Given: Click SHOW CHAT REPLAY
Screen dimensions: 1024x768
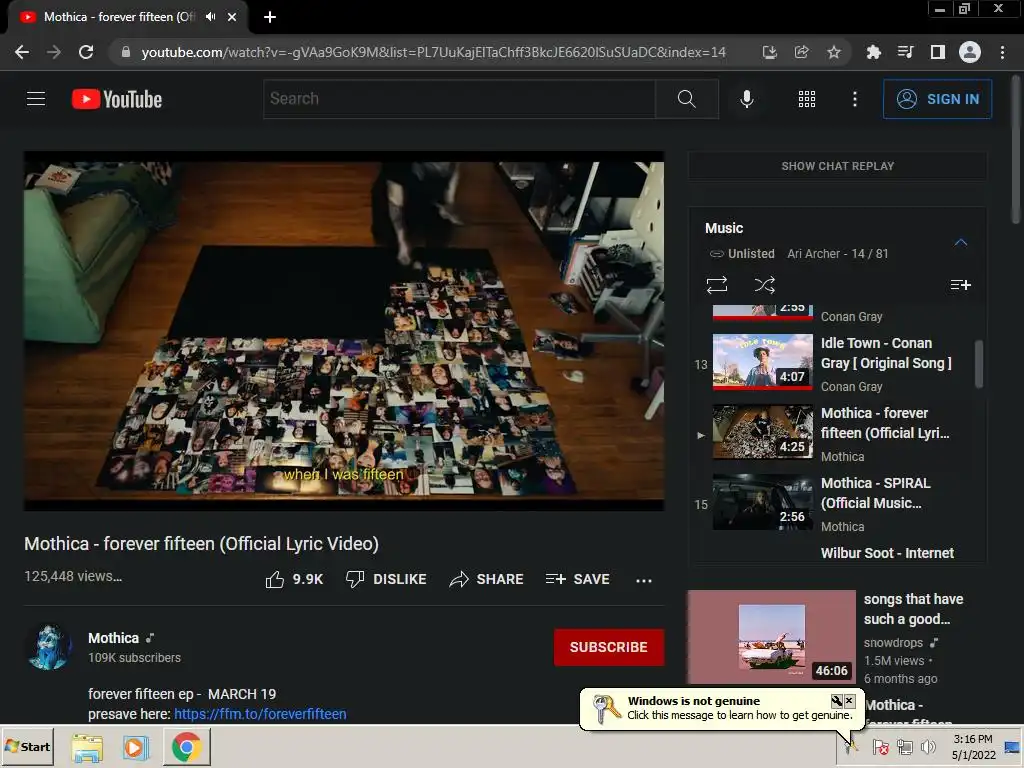Looking at the screenshot, I should click(x=837, y=166).
